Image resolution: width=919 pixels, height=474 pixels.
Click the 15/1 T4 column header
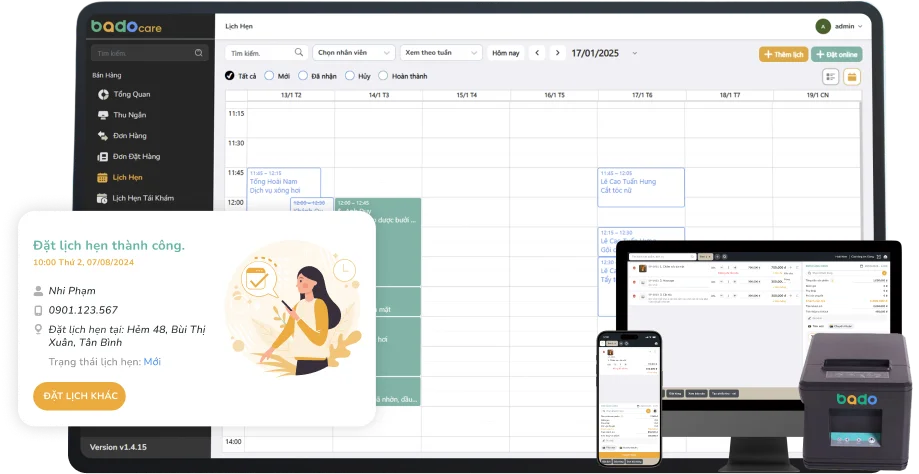point(467,95)
